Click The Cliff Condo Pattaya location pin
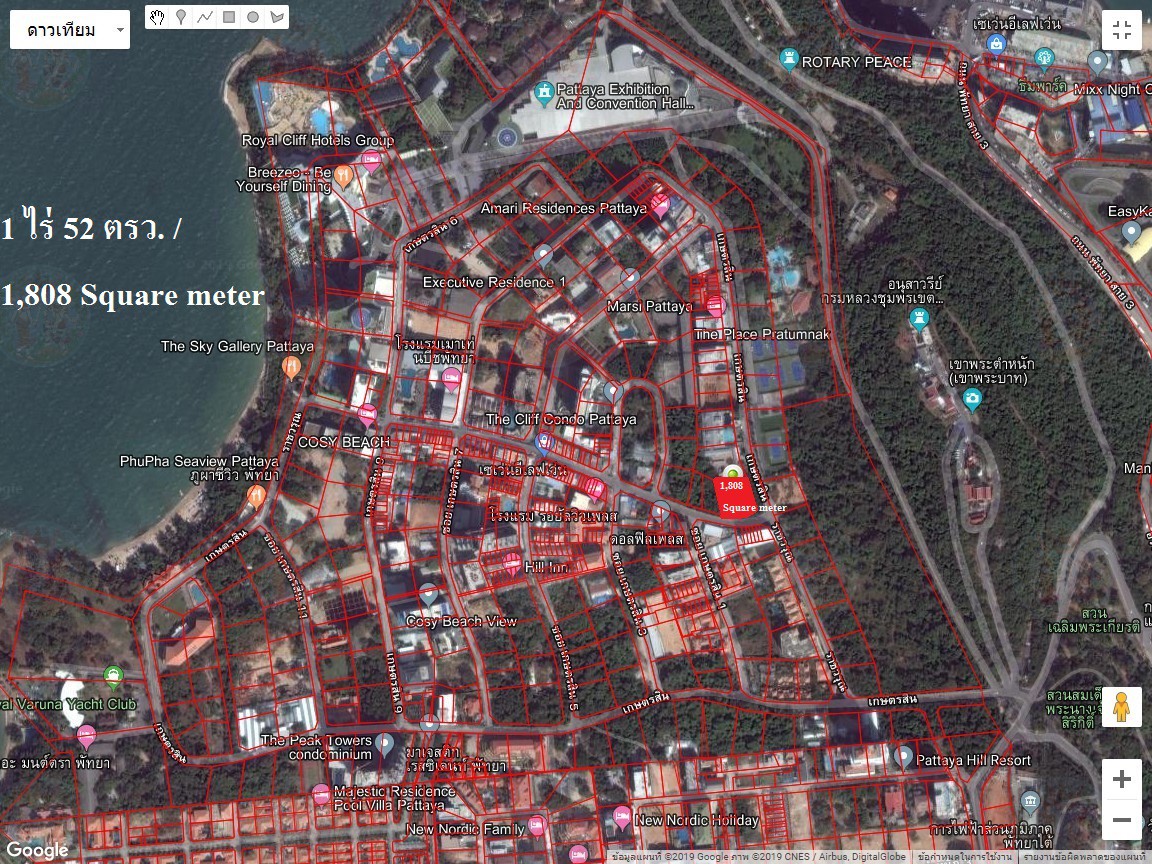This screenshot has width=1152, height=864. click(613, 392)
